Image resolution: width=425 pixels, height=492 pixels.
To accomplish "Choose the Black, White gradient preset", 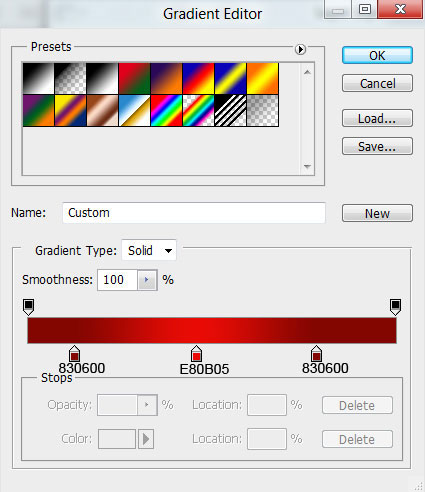I will (102, 78).
